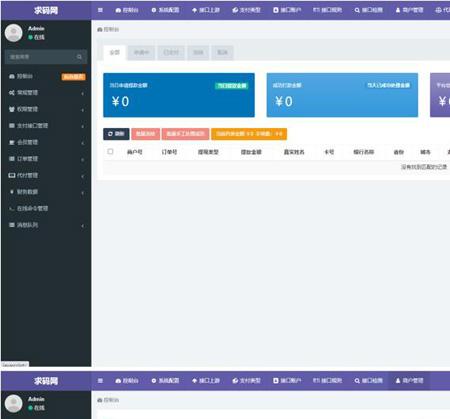
Task: Expand the 会员管理 submenu arrow
Action: pyautogui.click(x=82, y=143)
